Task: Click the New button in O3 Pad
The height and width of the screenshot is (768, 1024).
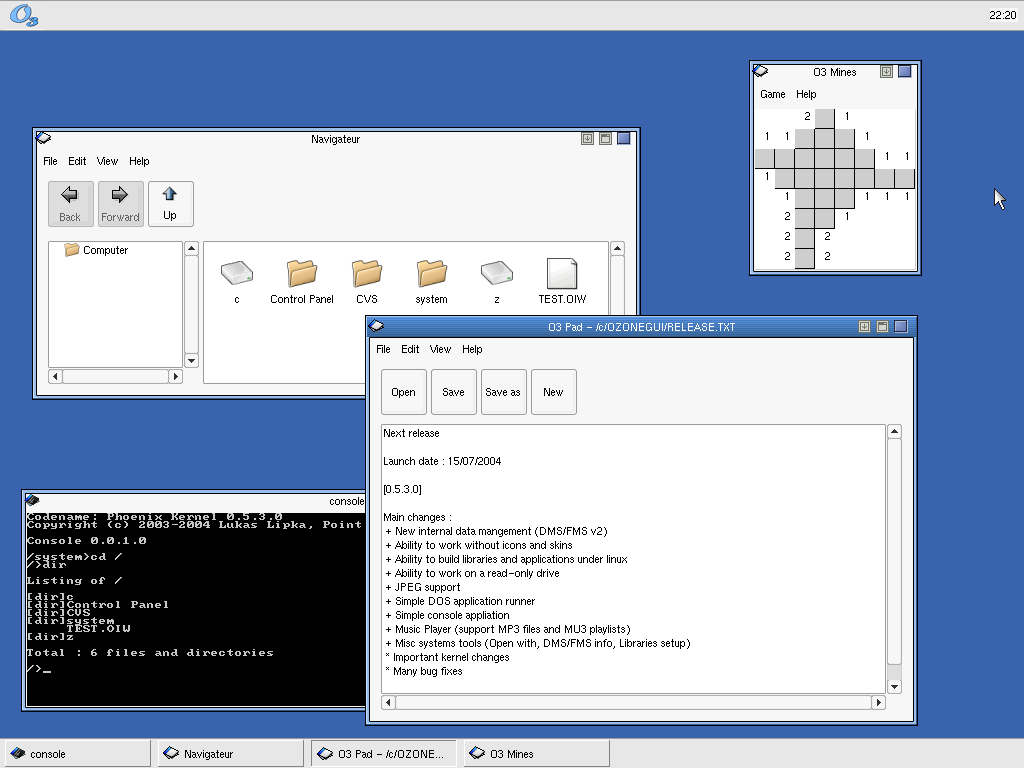Action: pos(553,392)
